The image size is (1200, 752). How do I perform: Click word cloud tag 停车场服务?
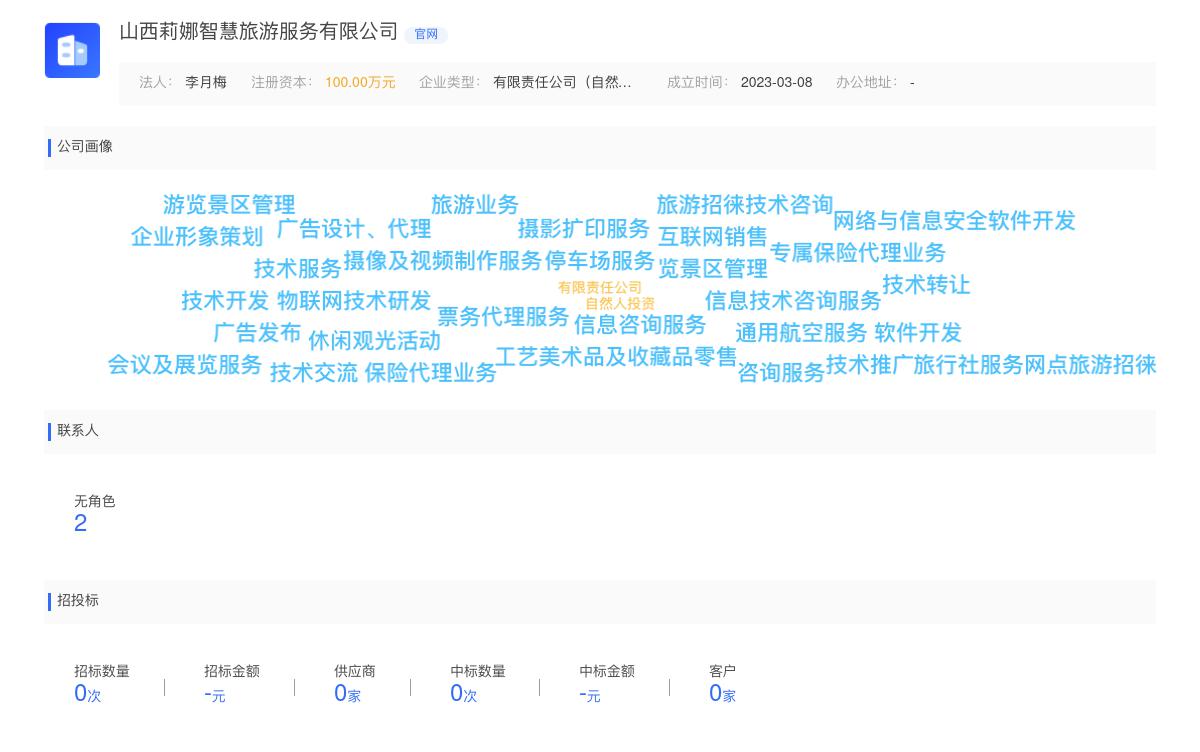(x=600, y=261)
